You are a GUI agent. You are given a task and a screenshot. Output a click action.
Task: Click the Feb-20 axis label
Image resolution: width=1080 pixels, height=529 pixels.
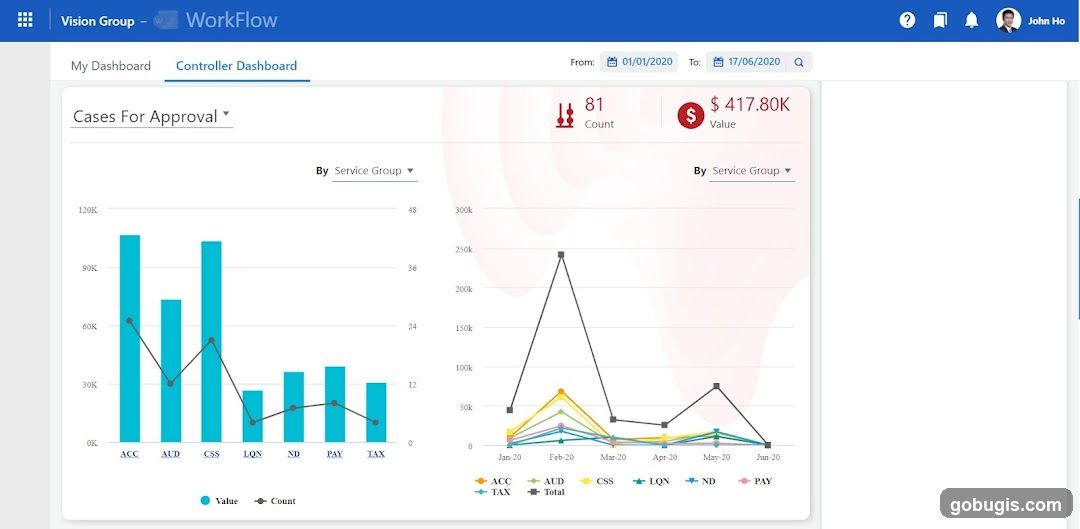[561, 457]
